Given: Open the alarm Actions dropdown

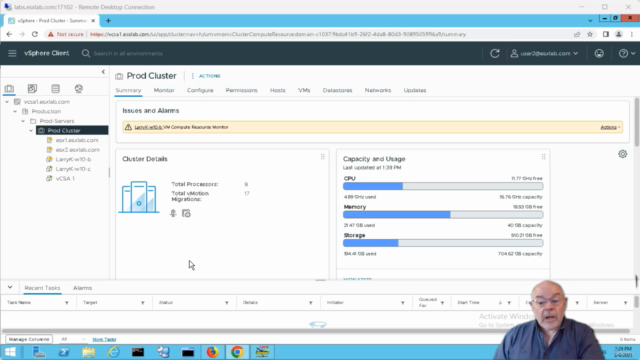Looking at the screenshot, I should pos(610,127).
